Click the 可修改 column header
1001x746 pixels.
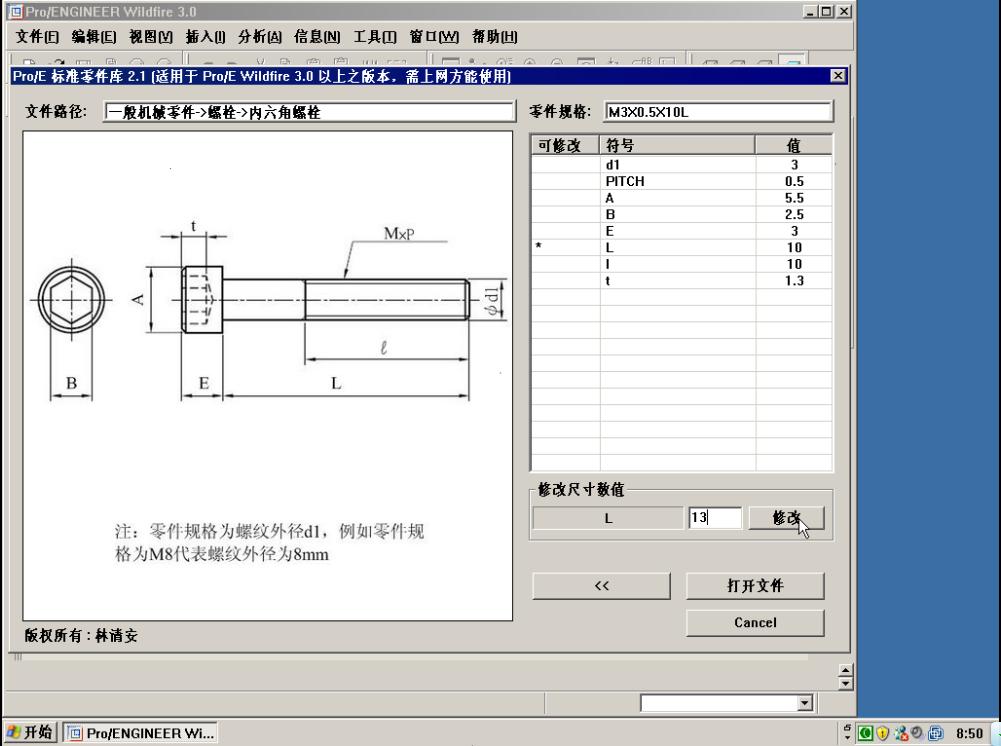click(x=565, y=145)
